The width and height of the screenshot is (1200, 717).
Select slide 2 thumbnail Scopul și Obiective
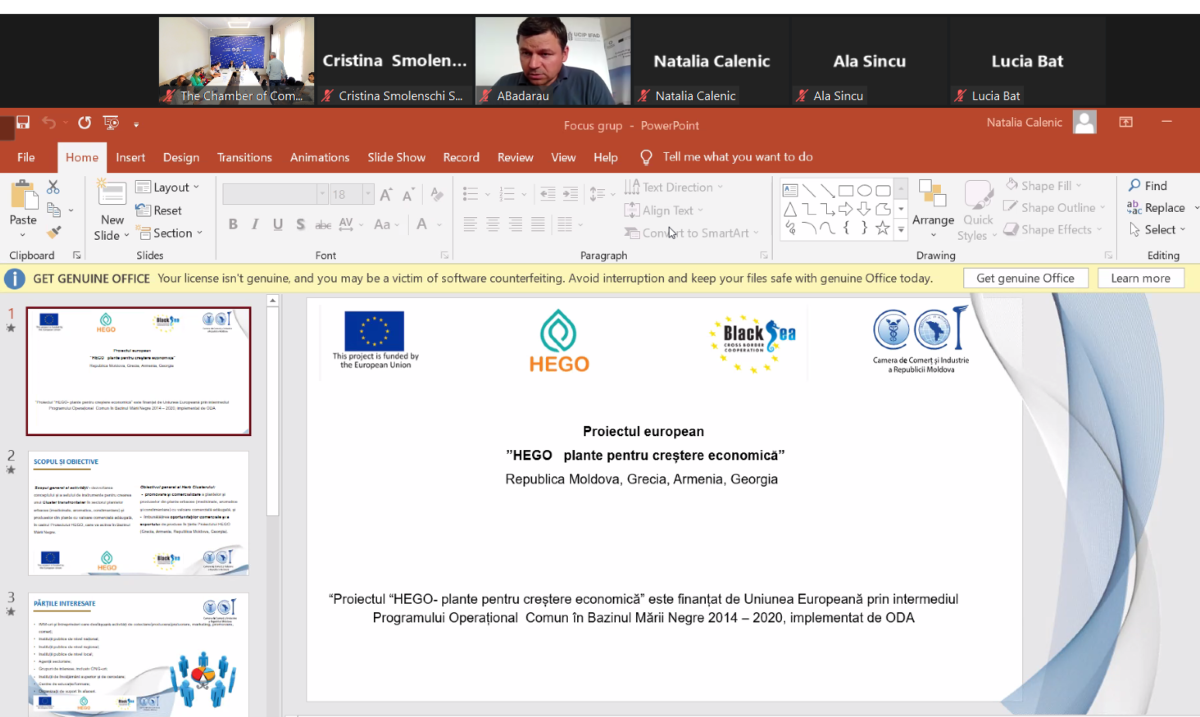pos(139,513)
